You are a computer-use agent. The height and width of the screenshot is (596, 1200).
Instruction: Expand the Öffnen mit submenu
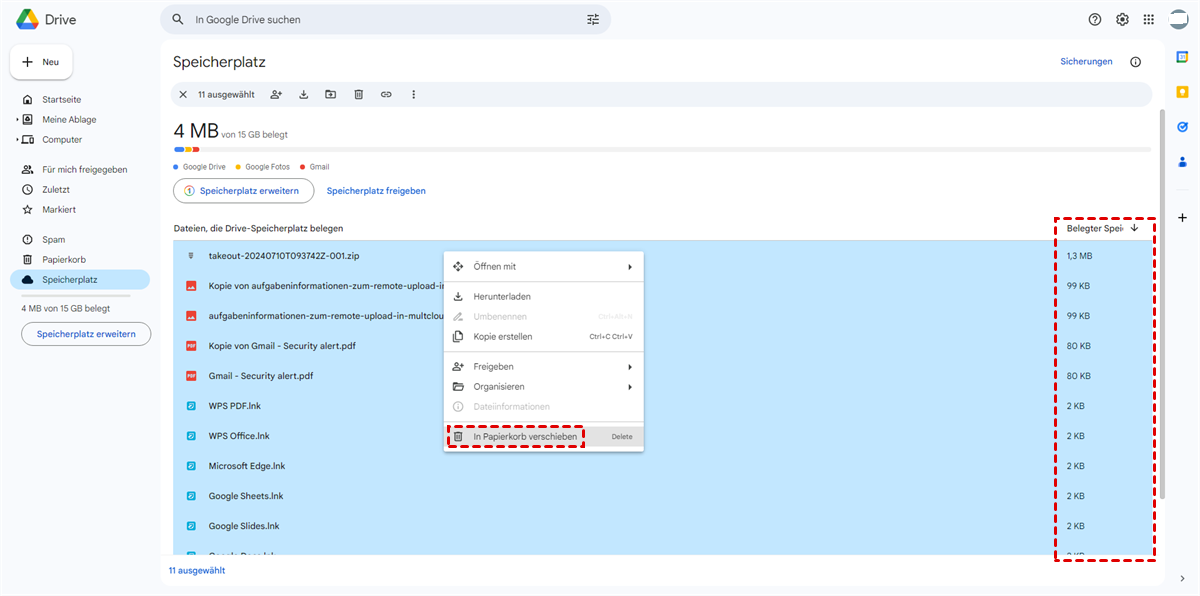click(629, 267)
